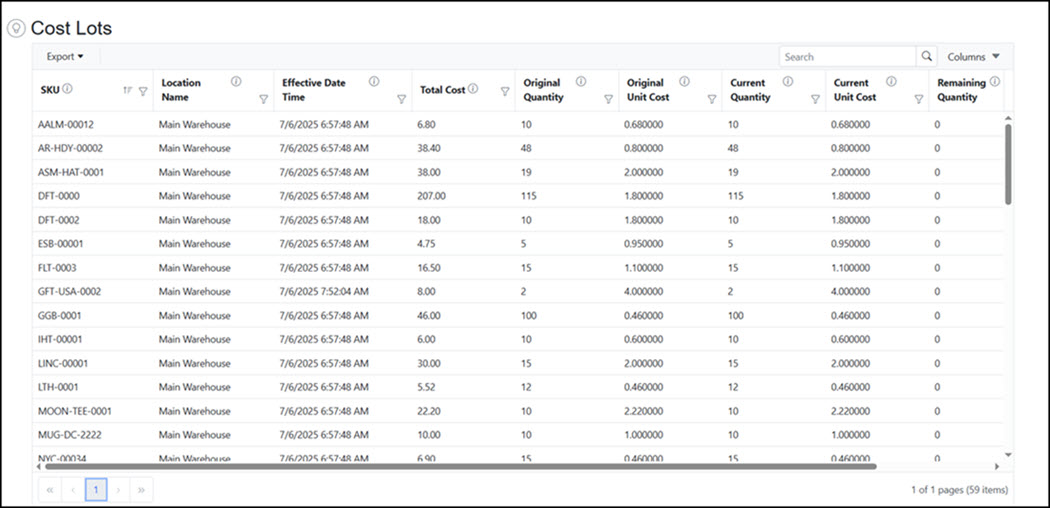1050x508 pixels.
Task: Filter the Total Cost column
Action: tap(505, 91)
